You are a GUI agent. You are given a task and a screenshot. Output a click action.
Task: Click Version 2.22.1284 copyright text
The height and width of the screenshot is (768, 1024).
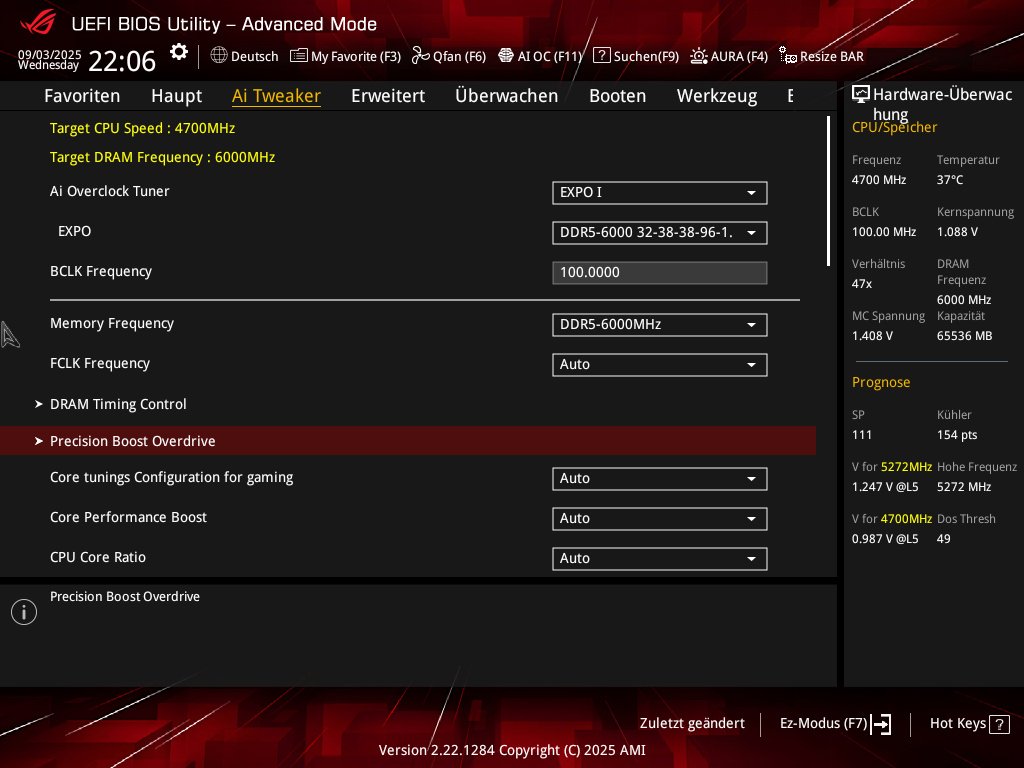[512, 750]
